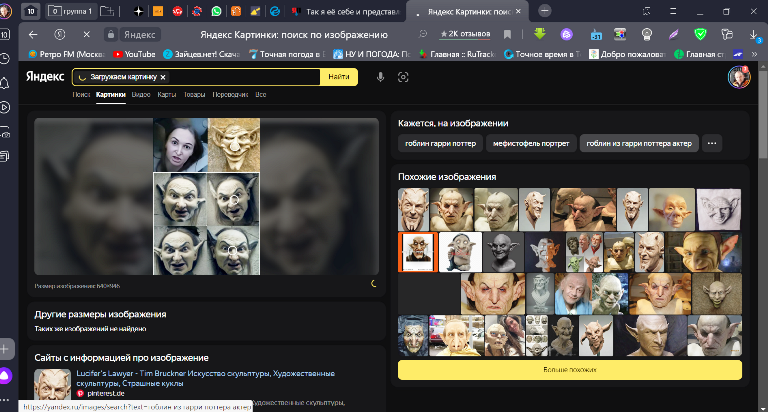Click the 'гоблин гарри поттер' suggestion chip
Image resolution: width=768 pixels, height=412 pixels.
coord(440,144)
